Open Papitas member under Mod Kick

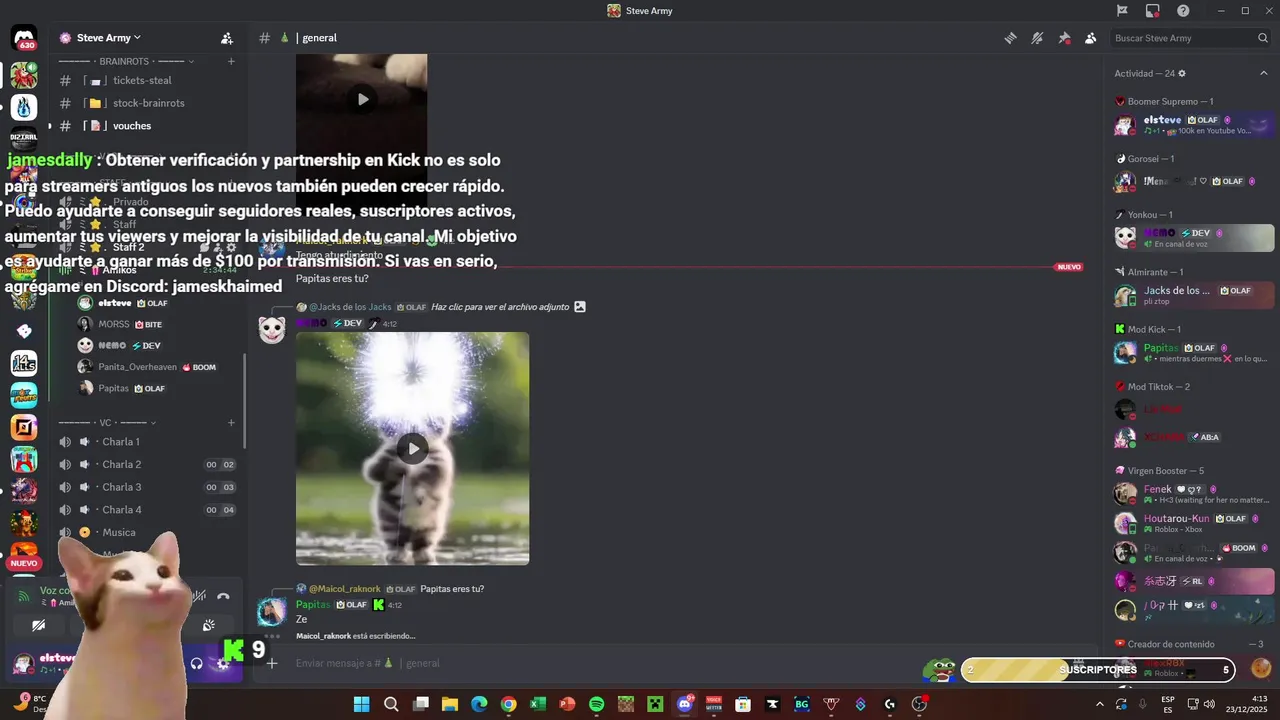(1195, 352)
